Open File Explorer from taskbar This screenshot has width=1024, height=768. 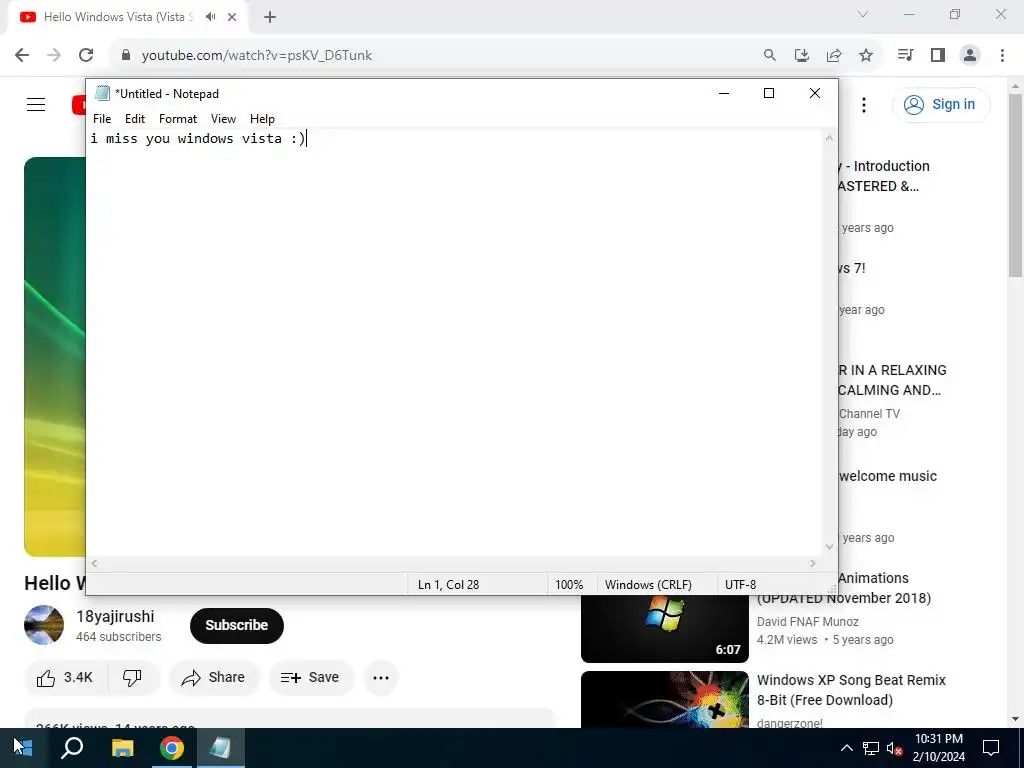click(122, 748)
